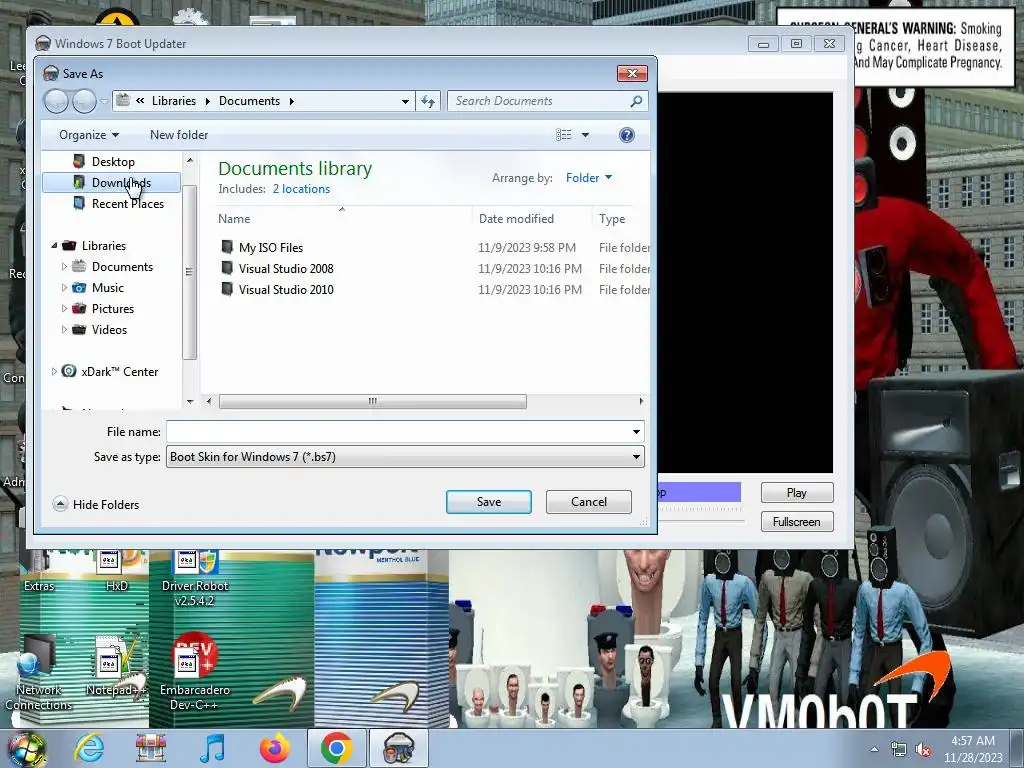Click the horizontal scrollbar in file list
This screenshot has height=768, width=1024.
[372, 401]
